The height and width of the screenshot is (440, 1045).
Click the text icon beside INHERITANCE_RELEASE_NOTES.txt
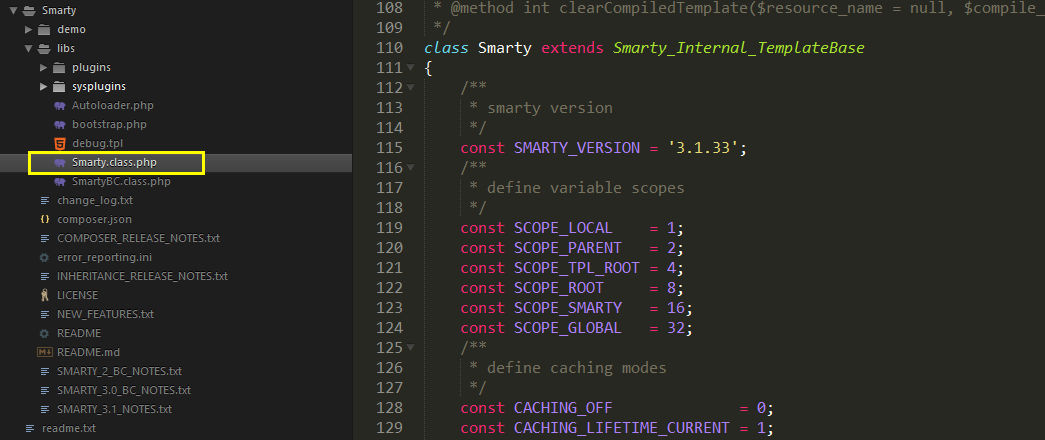coord(45,276)
